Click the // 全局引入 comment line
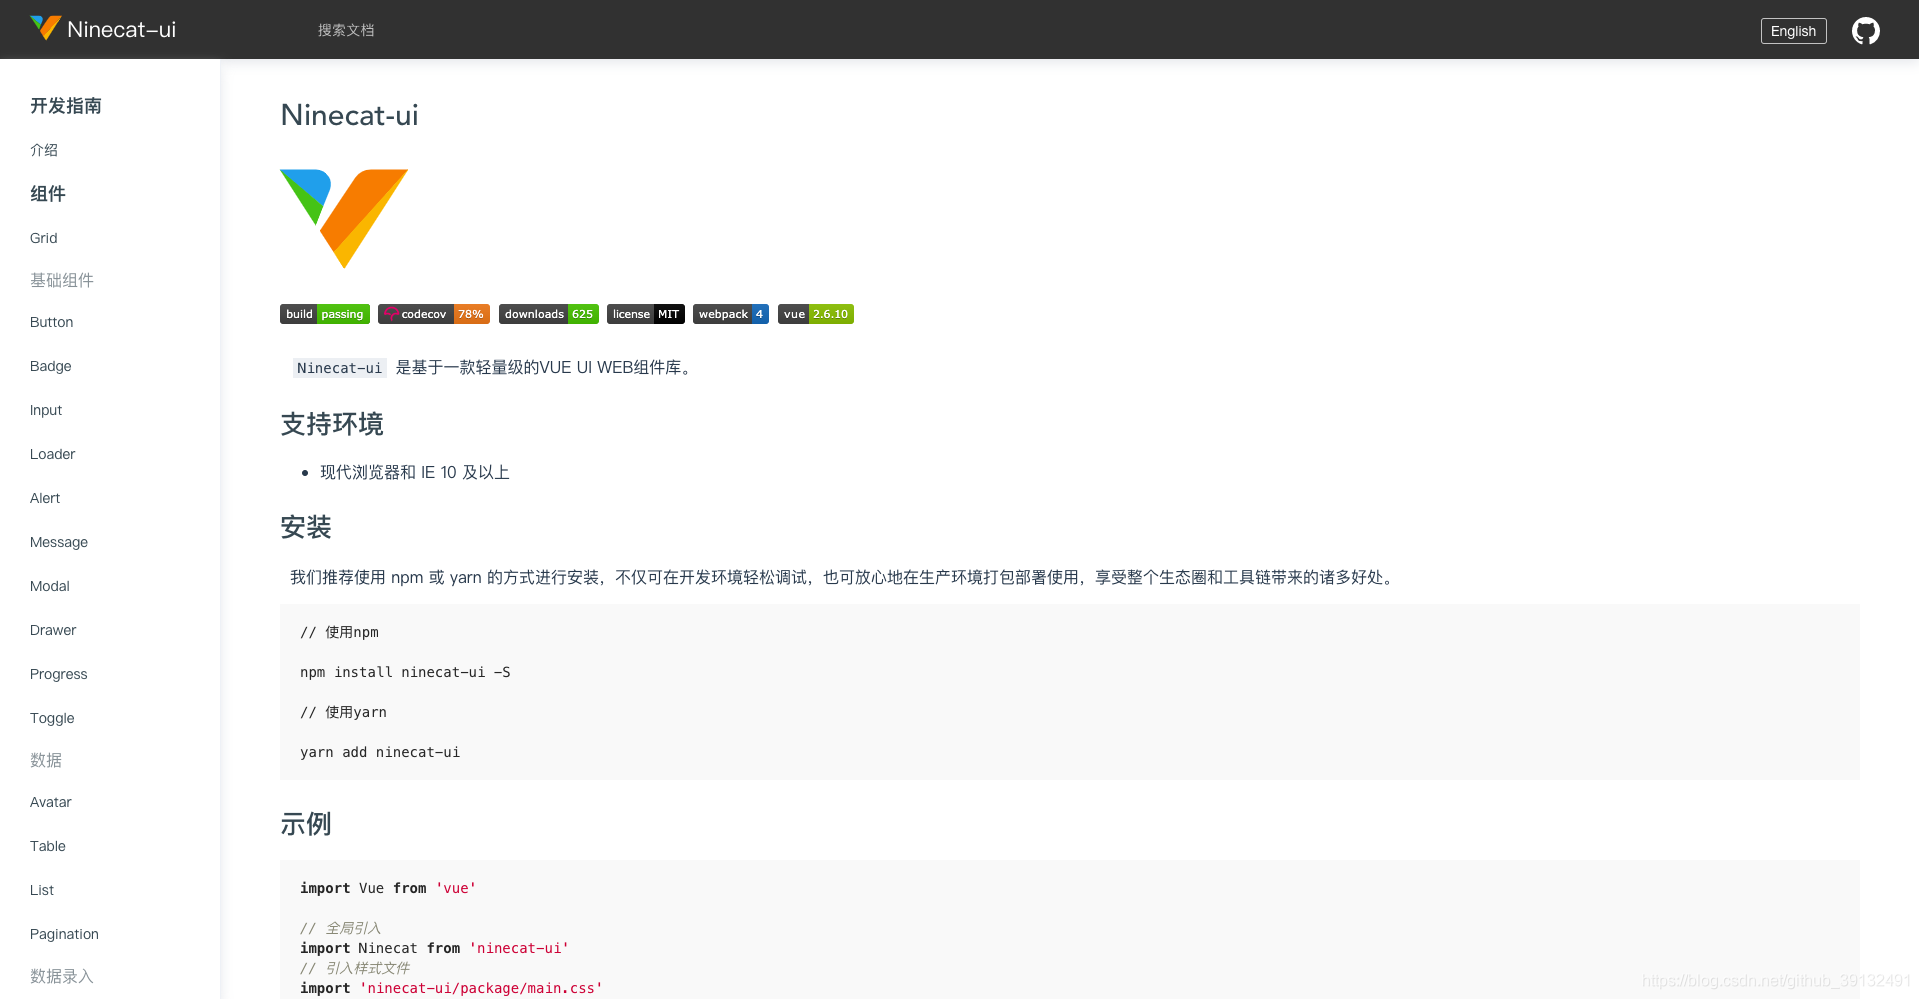Image resolution: width=1919 pixels, height=999 pixels. [x=340, y=928]
